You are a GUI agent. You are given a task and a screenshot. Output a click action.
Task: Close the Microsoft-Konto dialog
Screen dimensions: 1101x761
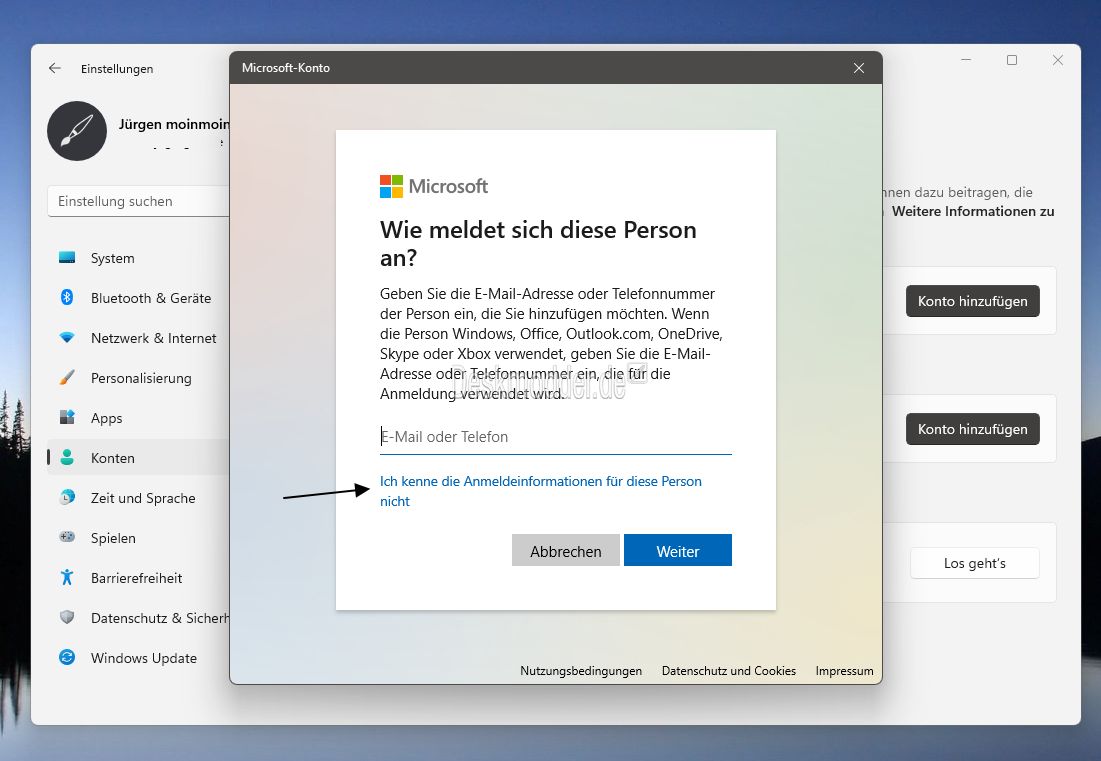pyautogui.click(x=859, y=68)
